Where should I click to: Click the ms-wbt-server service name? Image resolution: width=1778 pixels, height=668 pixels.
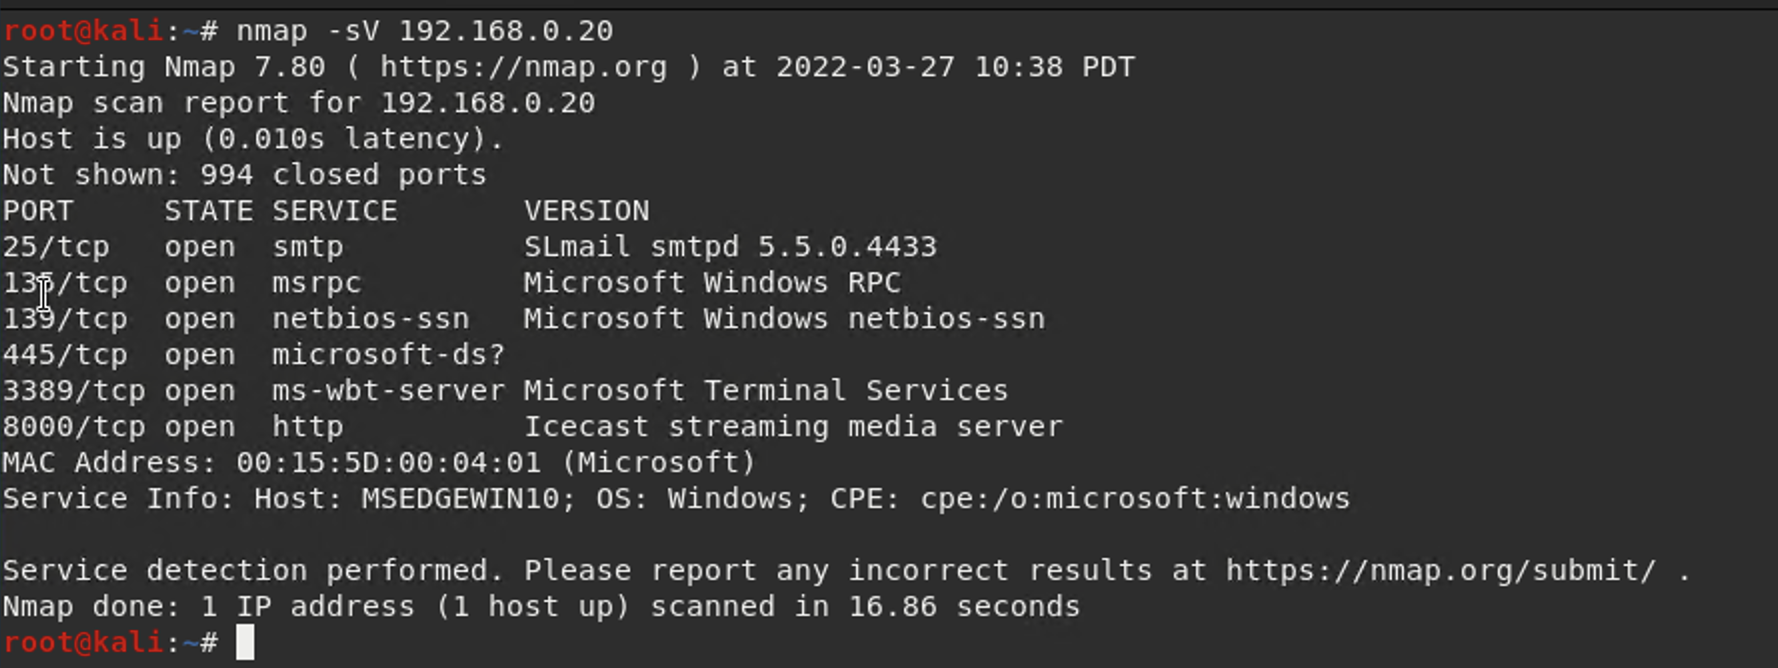tap(388, 391)
